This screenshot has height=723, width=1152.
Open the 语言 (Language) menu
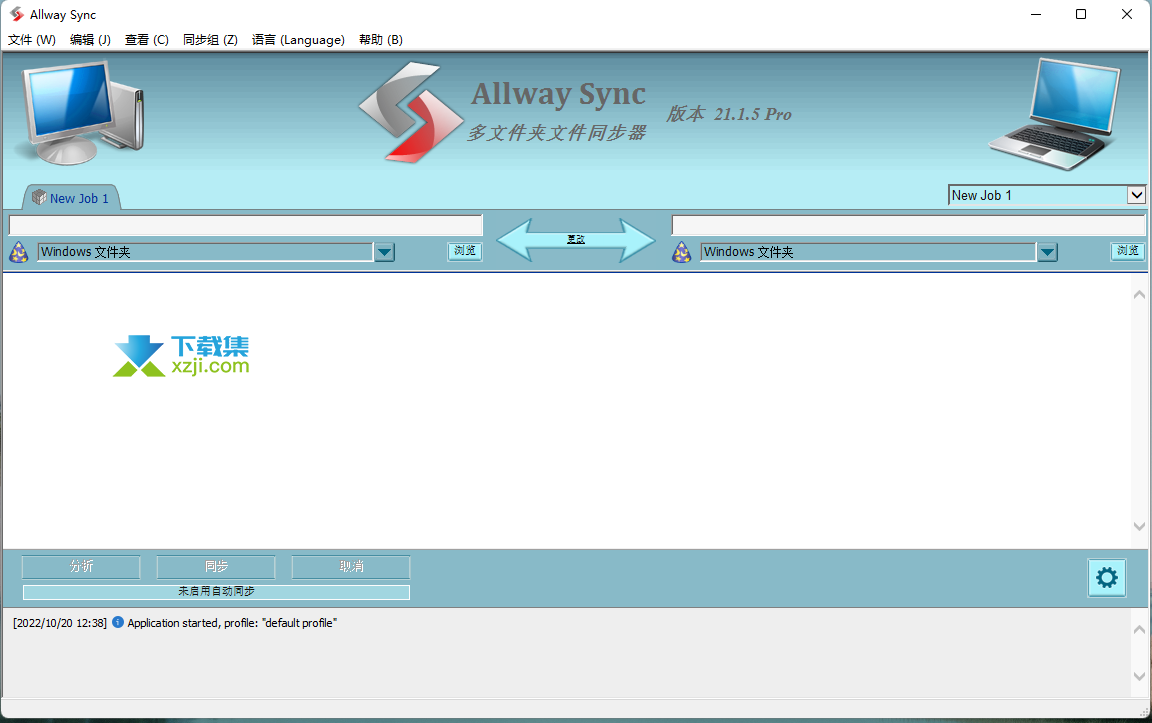pyautogui.click(x=298, y=40)
